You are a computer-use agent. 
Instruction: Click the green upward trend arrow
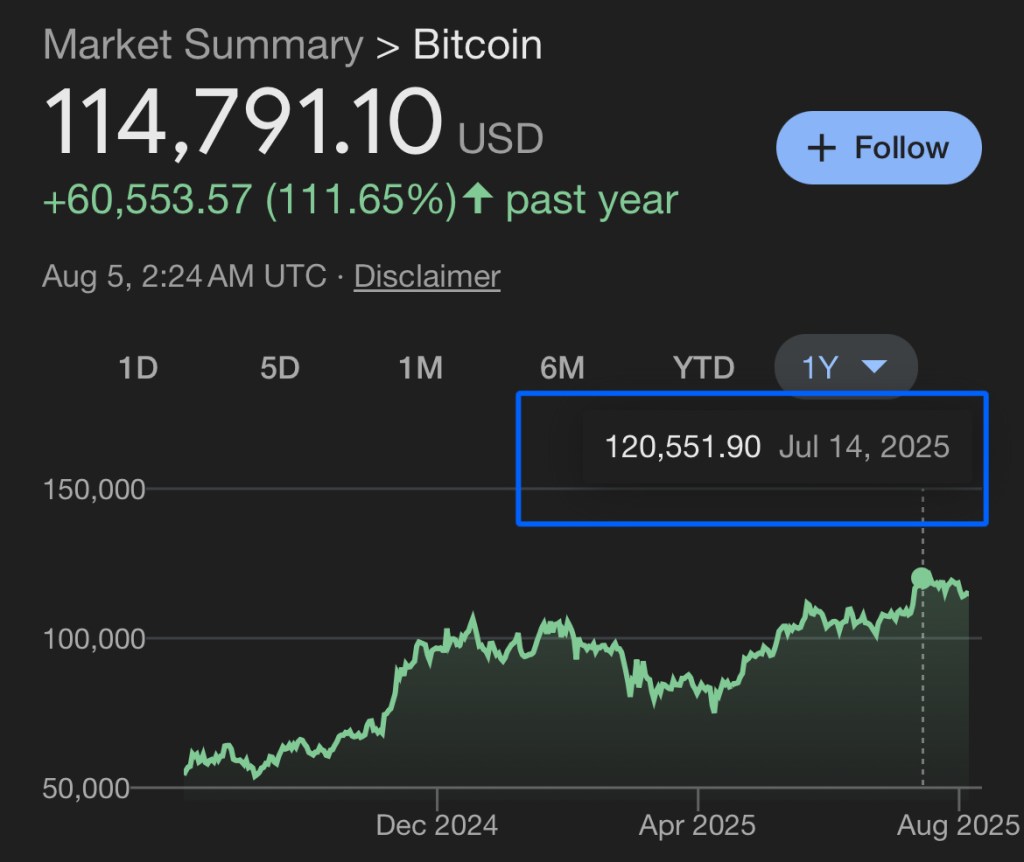point(479,200)
